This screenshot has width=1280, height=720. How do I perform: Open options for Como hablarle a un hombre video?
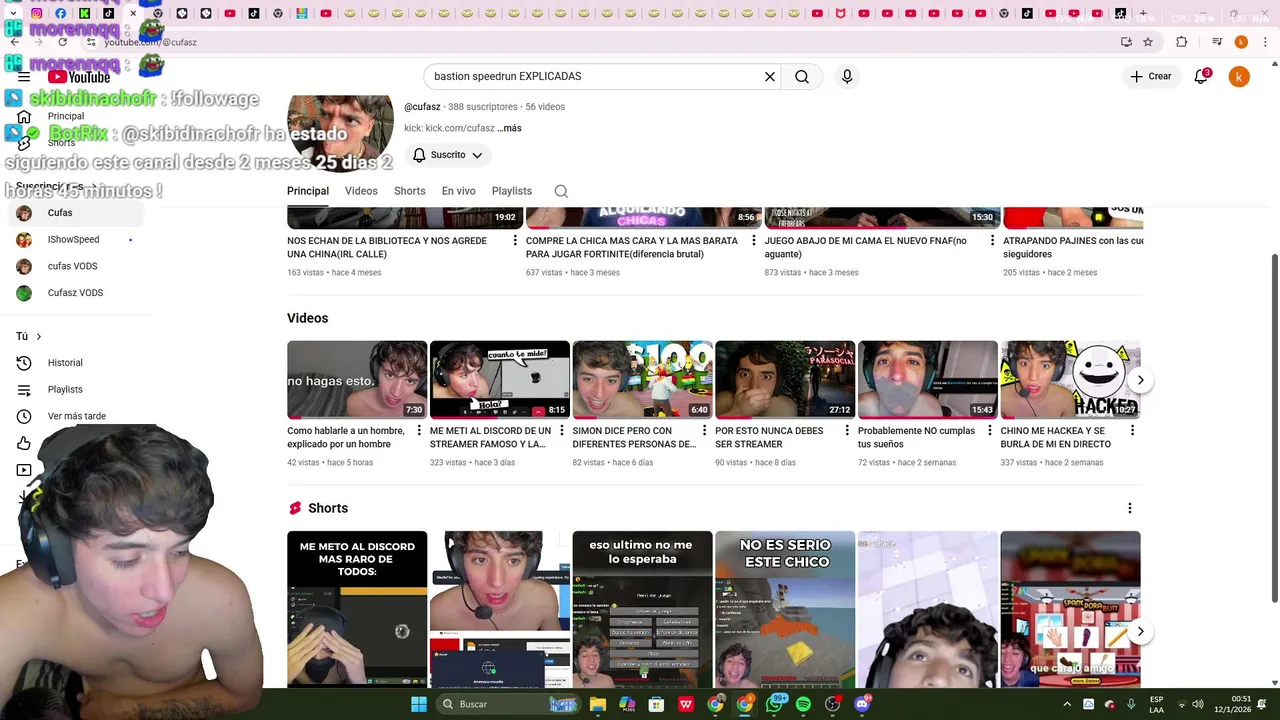[x=418, y=431]
